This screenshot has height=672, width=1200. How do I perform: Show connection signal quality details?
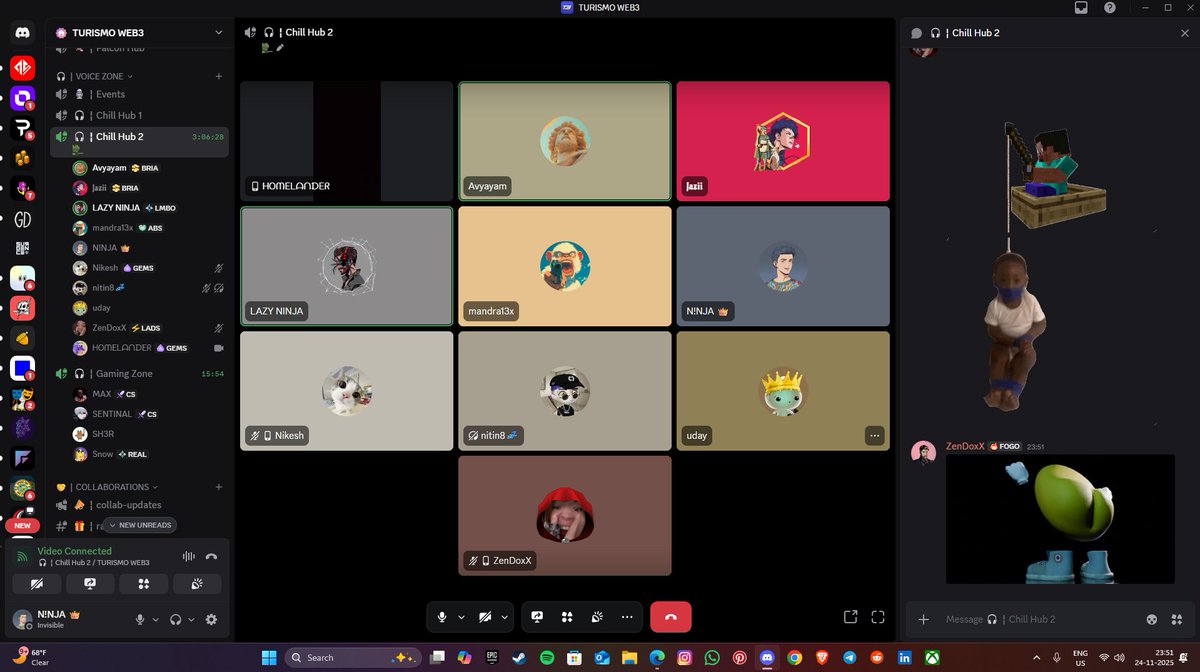pos(23,556)
